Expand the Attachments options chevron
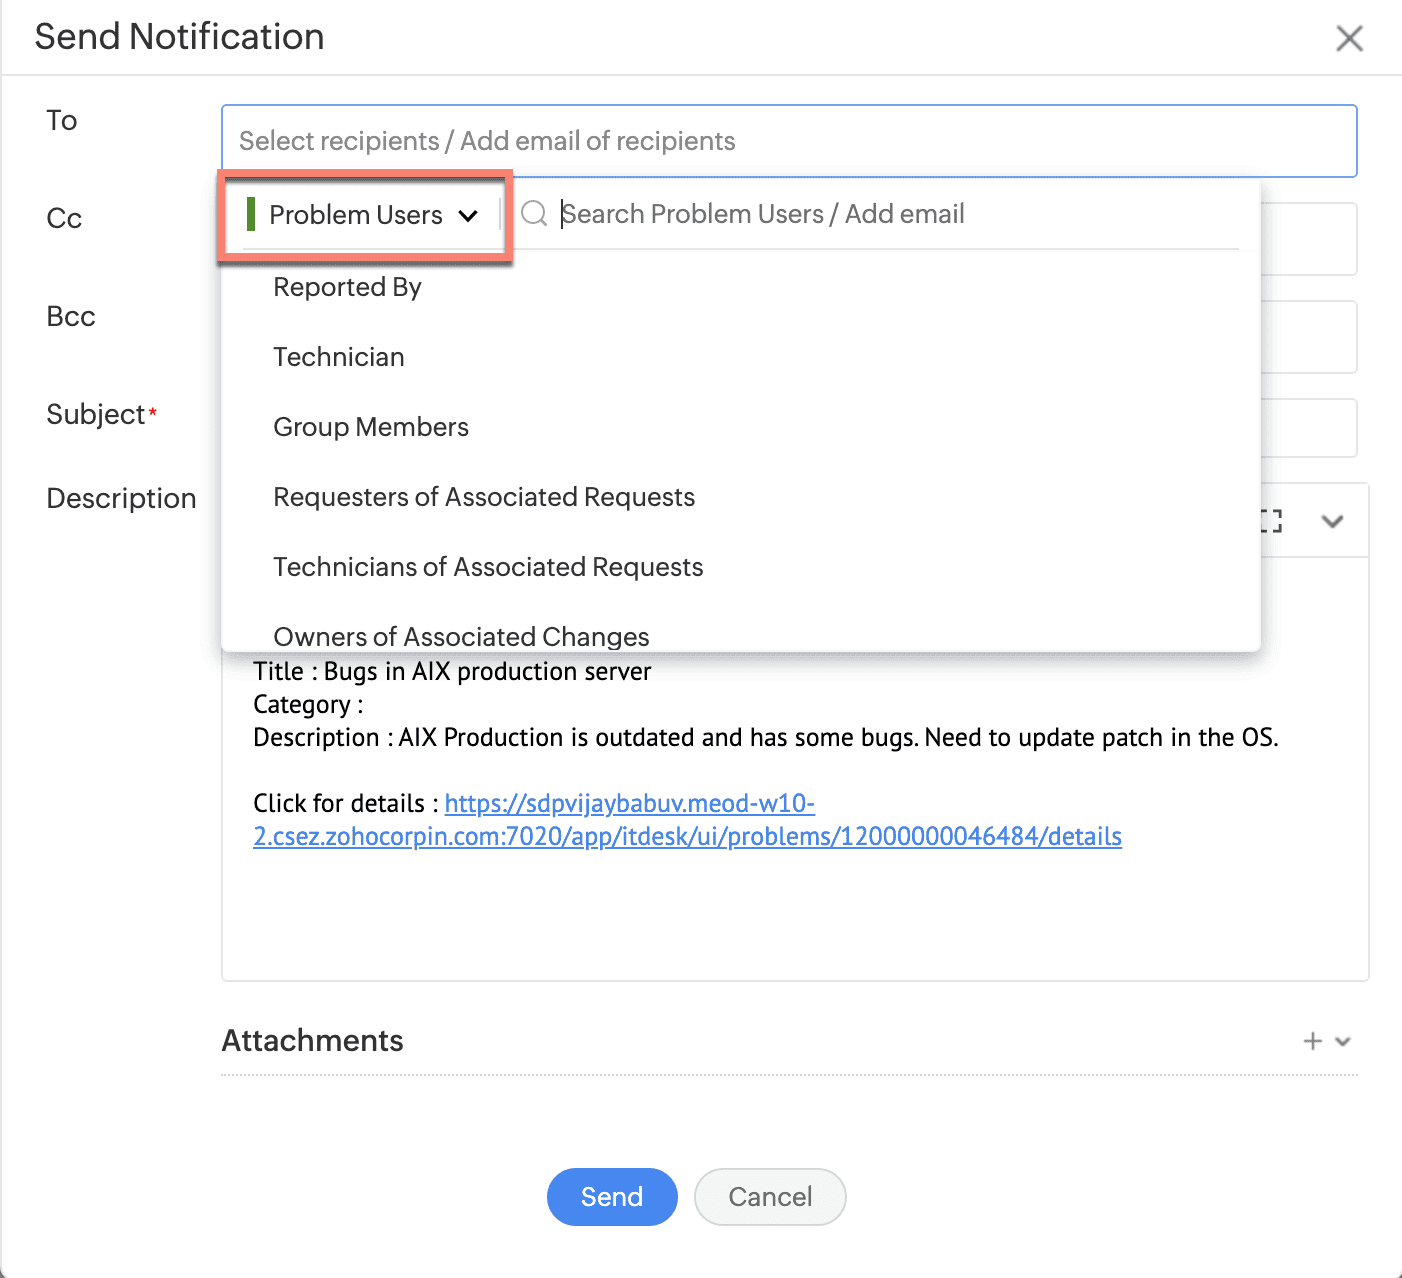 point(1343,1041)
